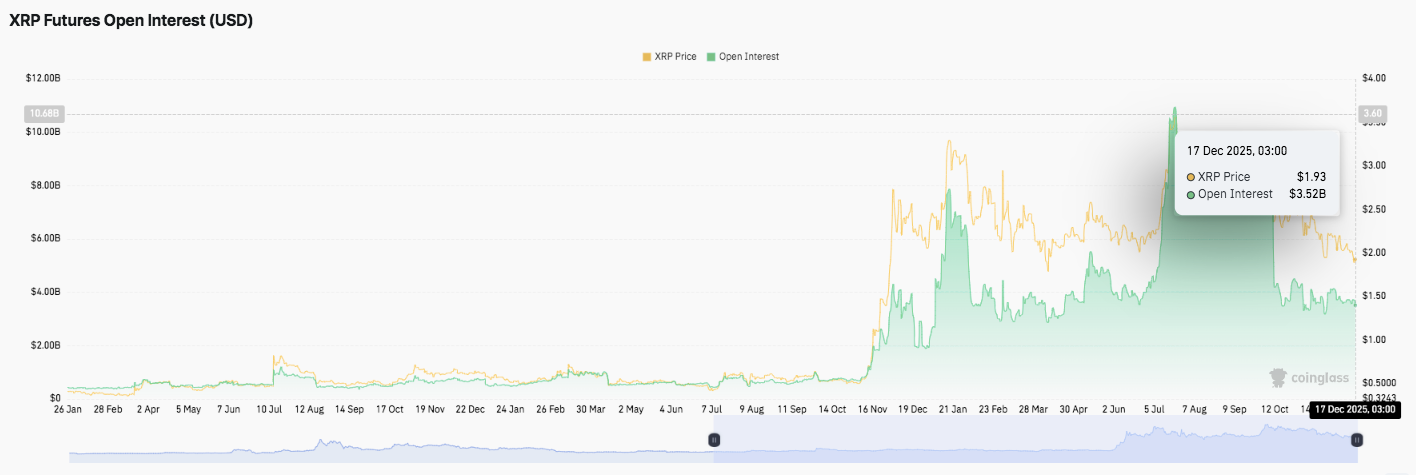Image resolution: width=1416 pixels, height=475 pixels.
Task: Click the $4.00 label on right axis
Action: click(1374, 78)
